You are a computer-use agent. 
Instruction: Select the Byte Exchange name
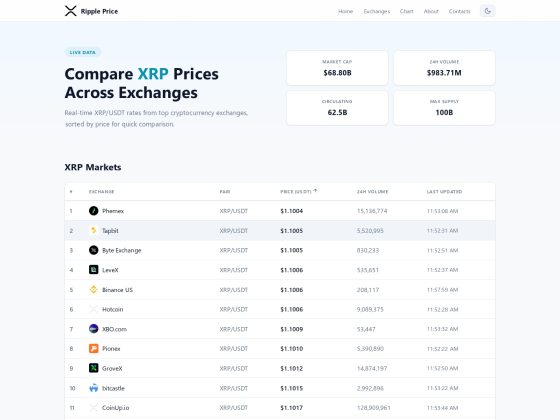click(x=121, y=250)
